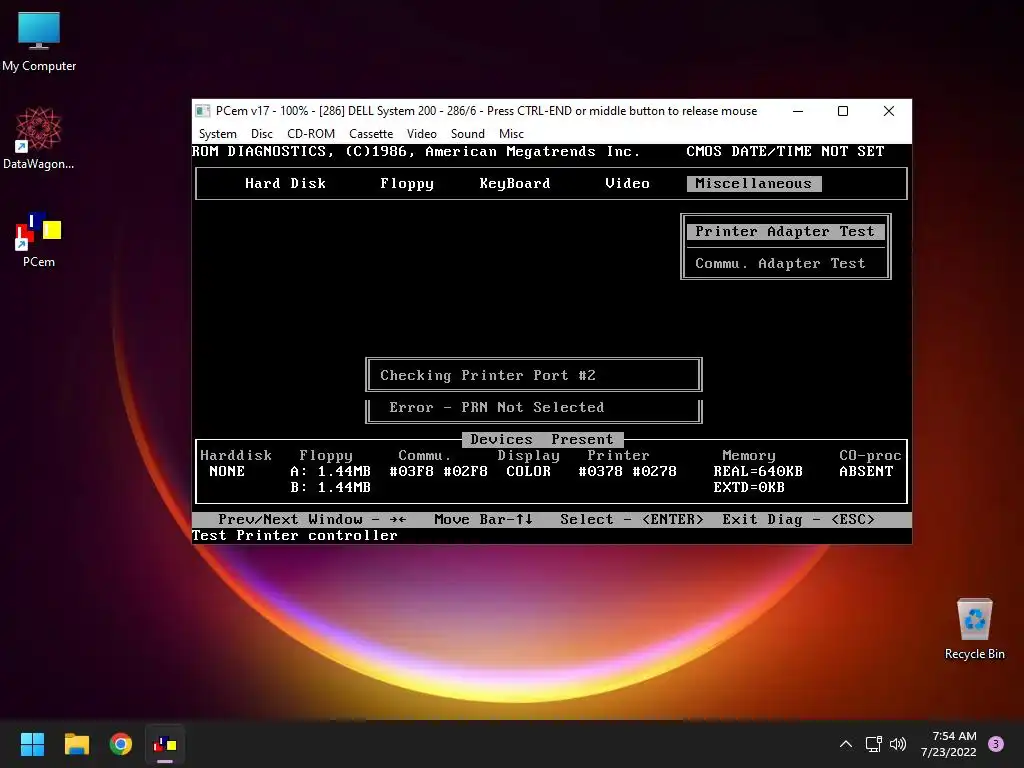
Task: Open the notification count badge
Action: (996, 744)
